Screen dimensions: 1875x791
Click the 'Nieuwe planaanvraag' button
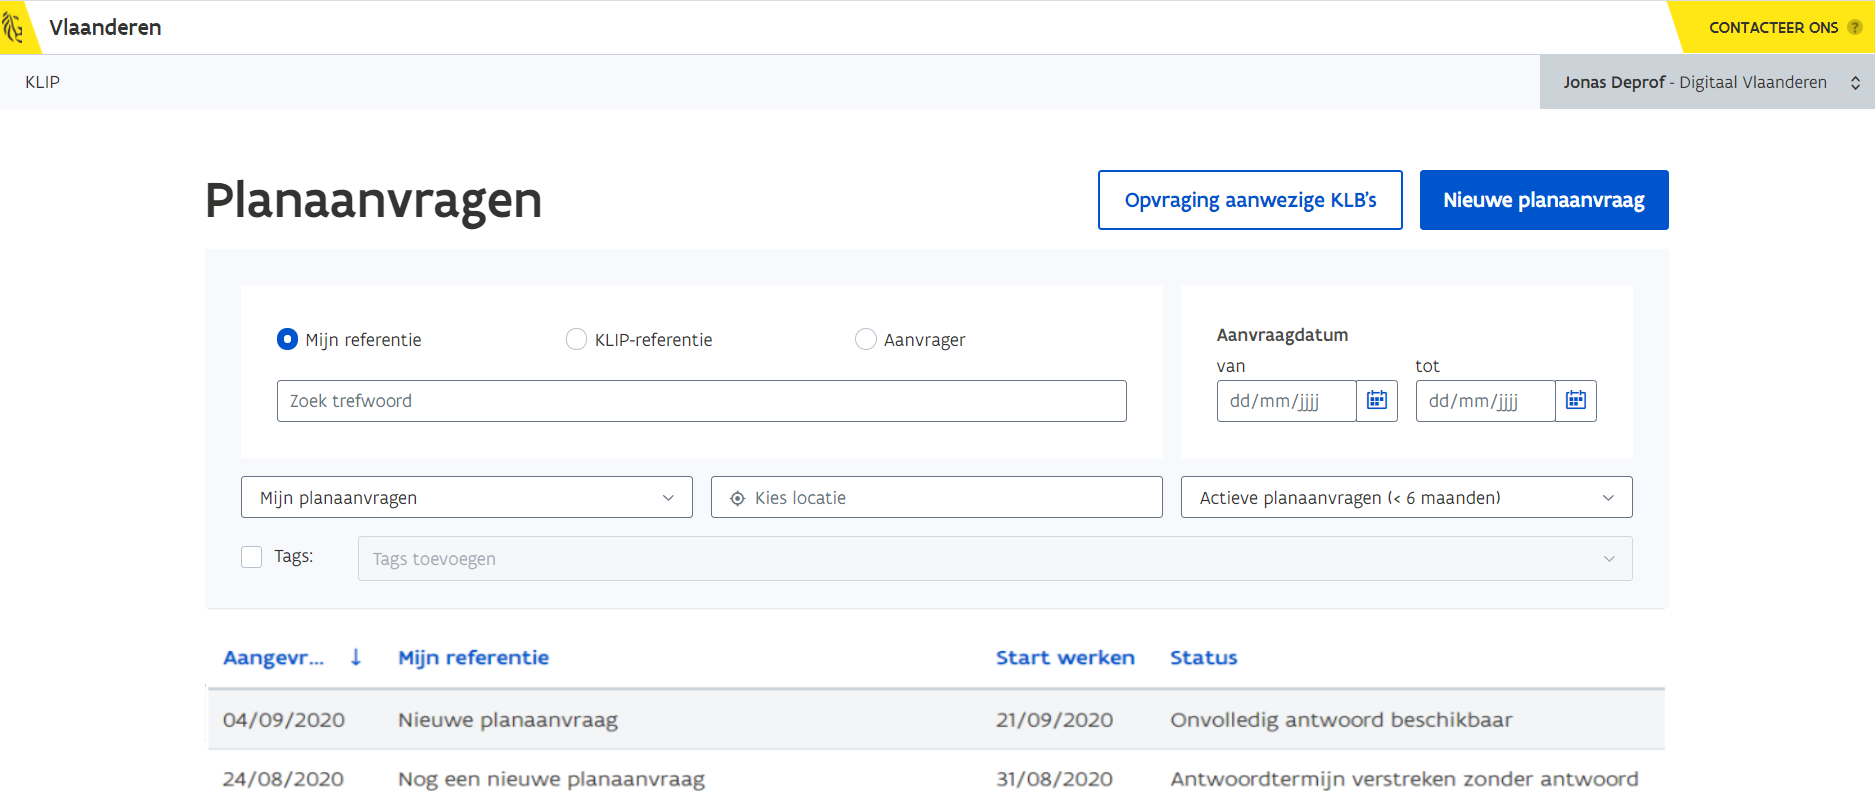click(x=1543, y=200)
